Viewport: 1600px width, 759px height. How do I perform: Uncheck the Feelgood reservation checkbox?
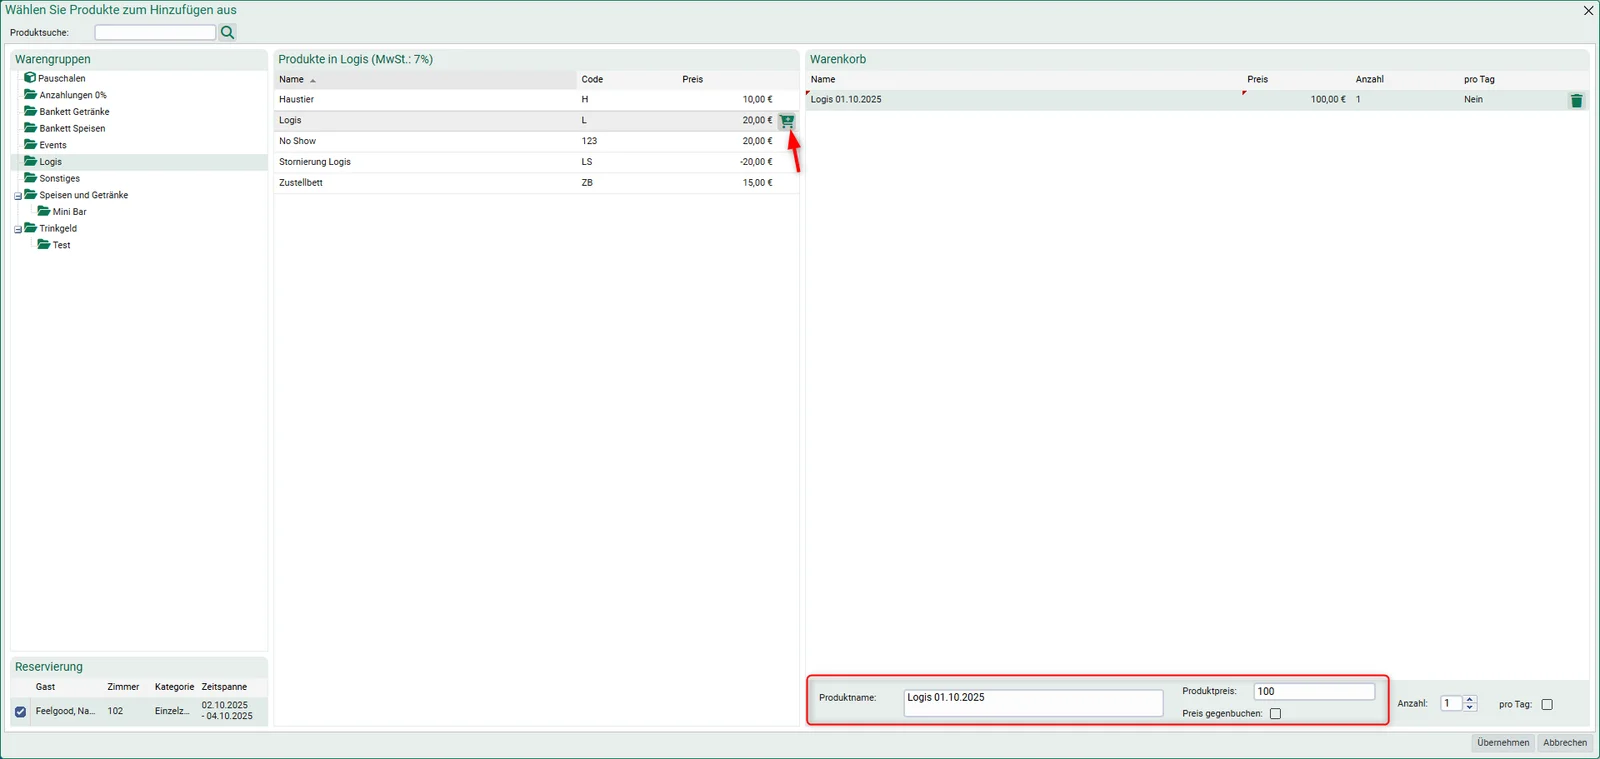[20, 712]
